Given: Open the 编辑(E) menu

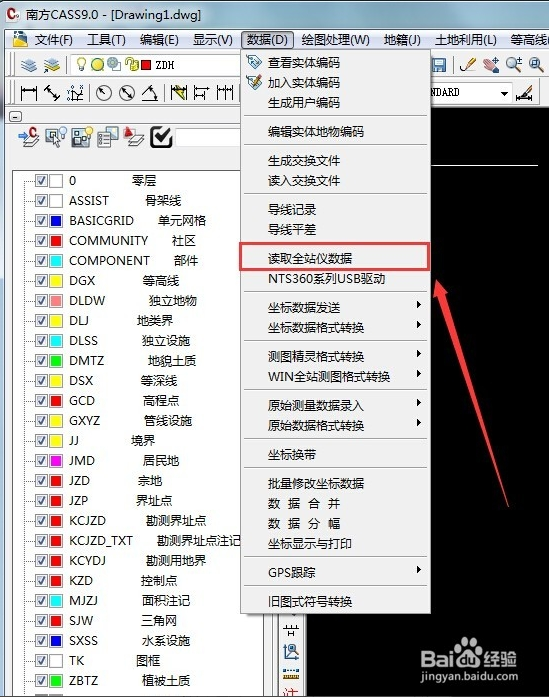Looking at the screenshot, I should click(x=159, y=40).
